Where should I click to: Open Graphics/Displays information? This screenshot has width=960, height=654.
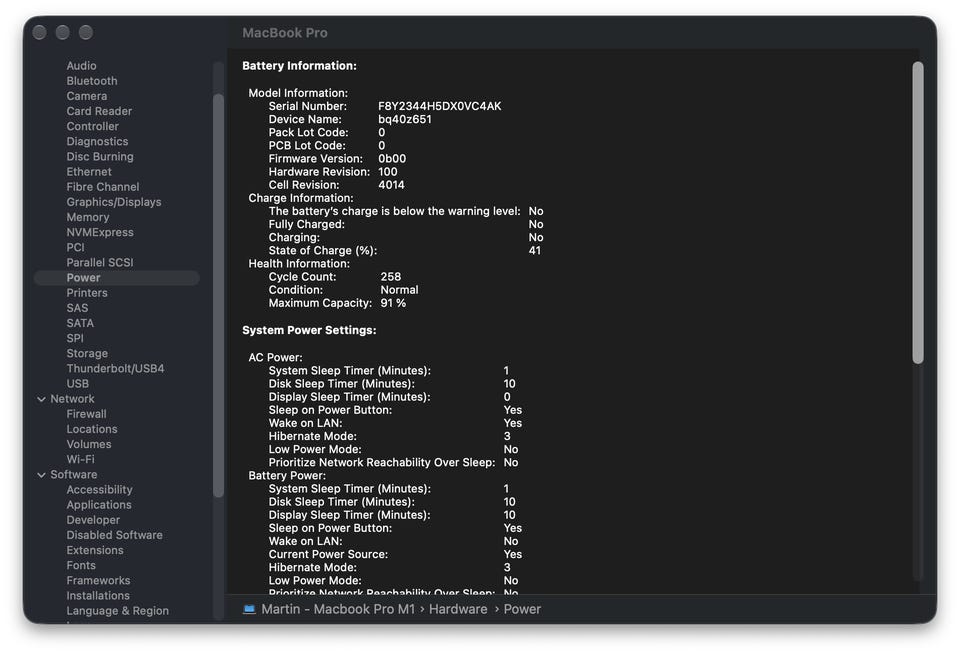click(114, 202)
